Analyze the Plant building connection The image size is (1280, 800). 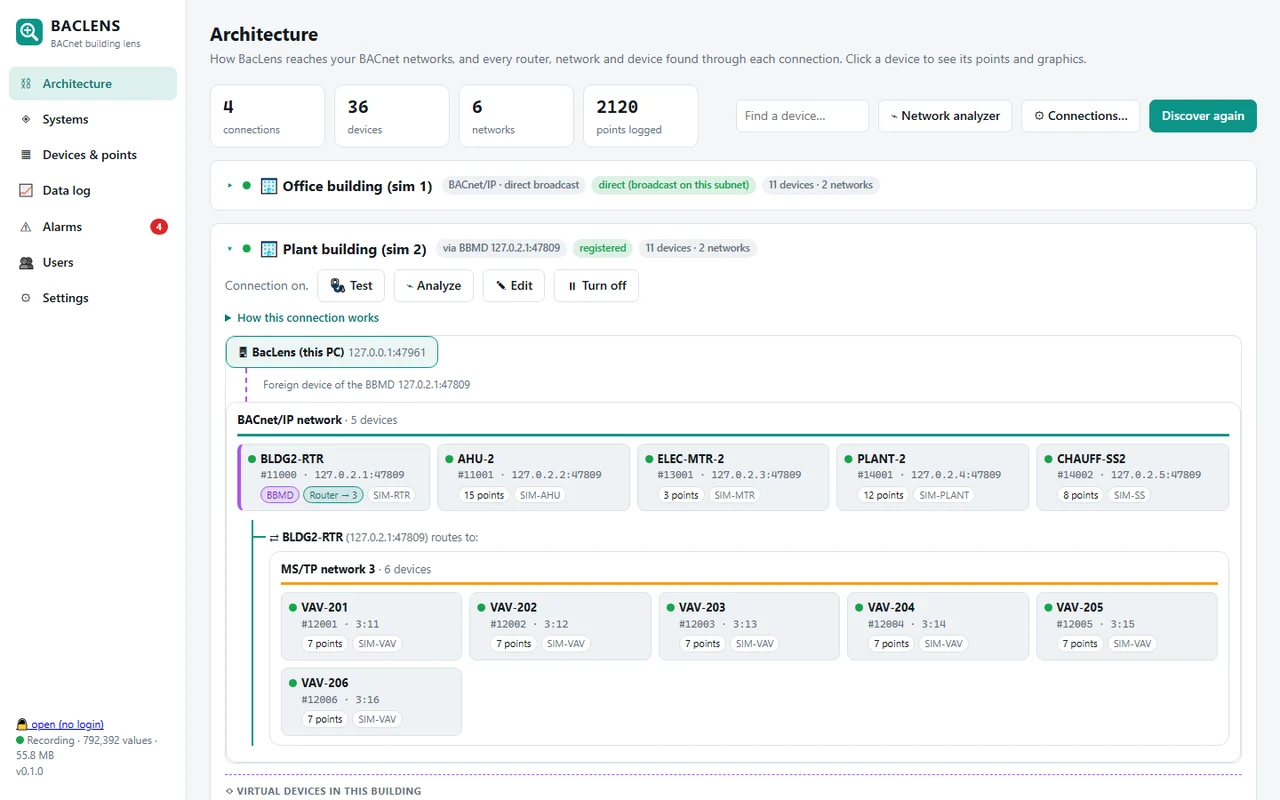pyautogui.click(x=434, y=286)
